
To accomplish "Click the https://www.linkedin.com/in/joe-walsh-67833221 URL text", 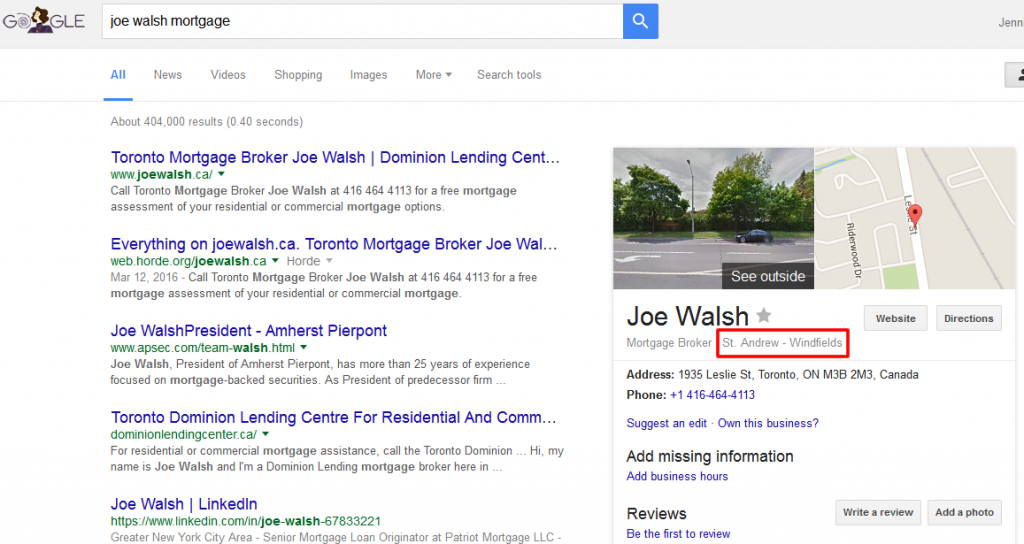I will coord(246,521).
